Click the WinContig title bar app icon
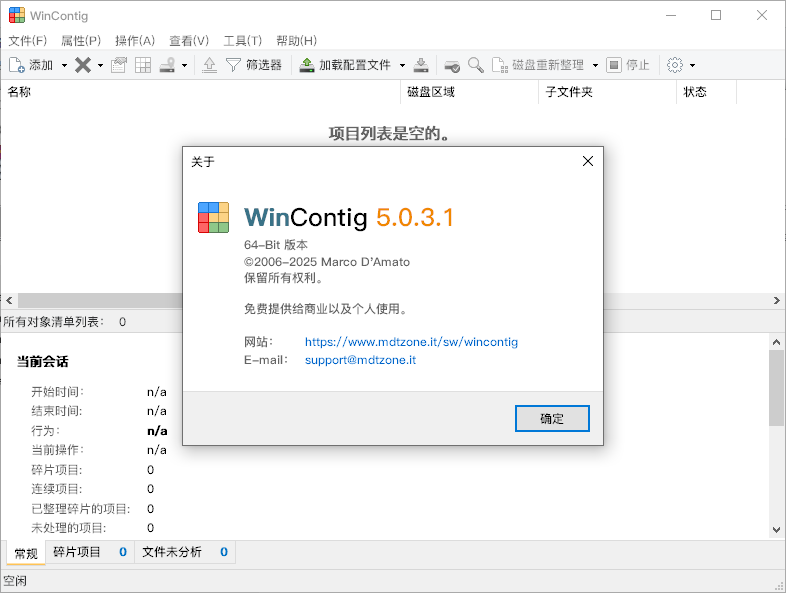This screenshot has height=593, width=786. pos(17,16)
